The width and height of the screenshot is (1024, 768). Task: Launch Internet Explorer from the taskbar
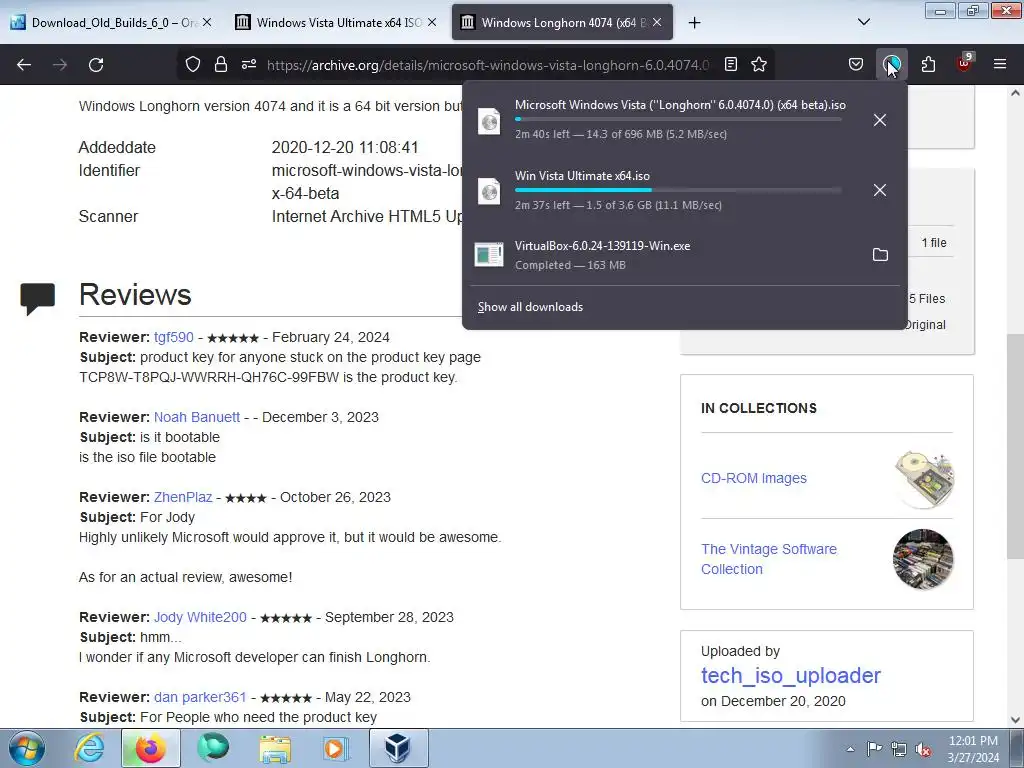[x=89, y=748]
